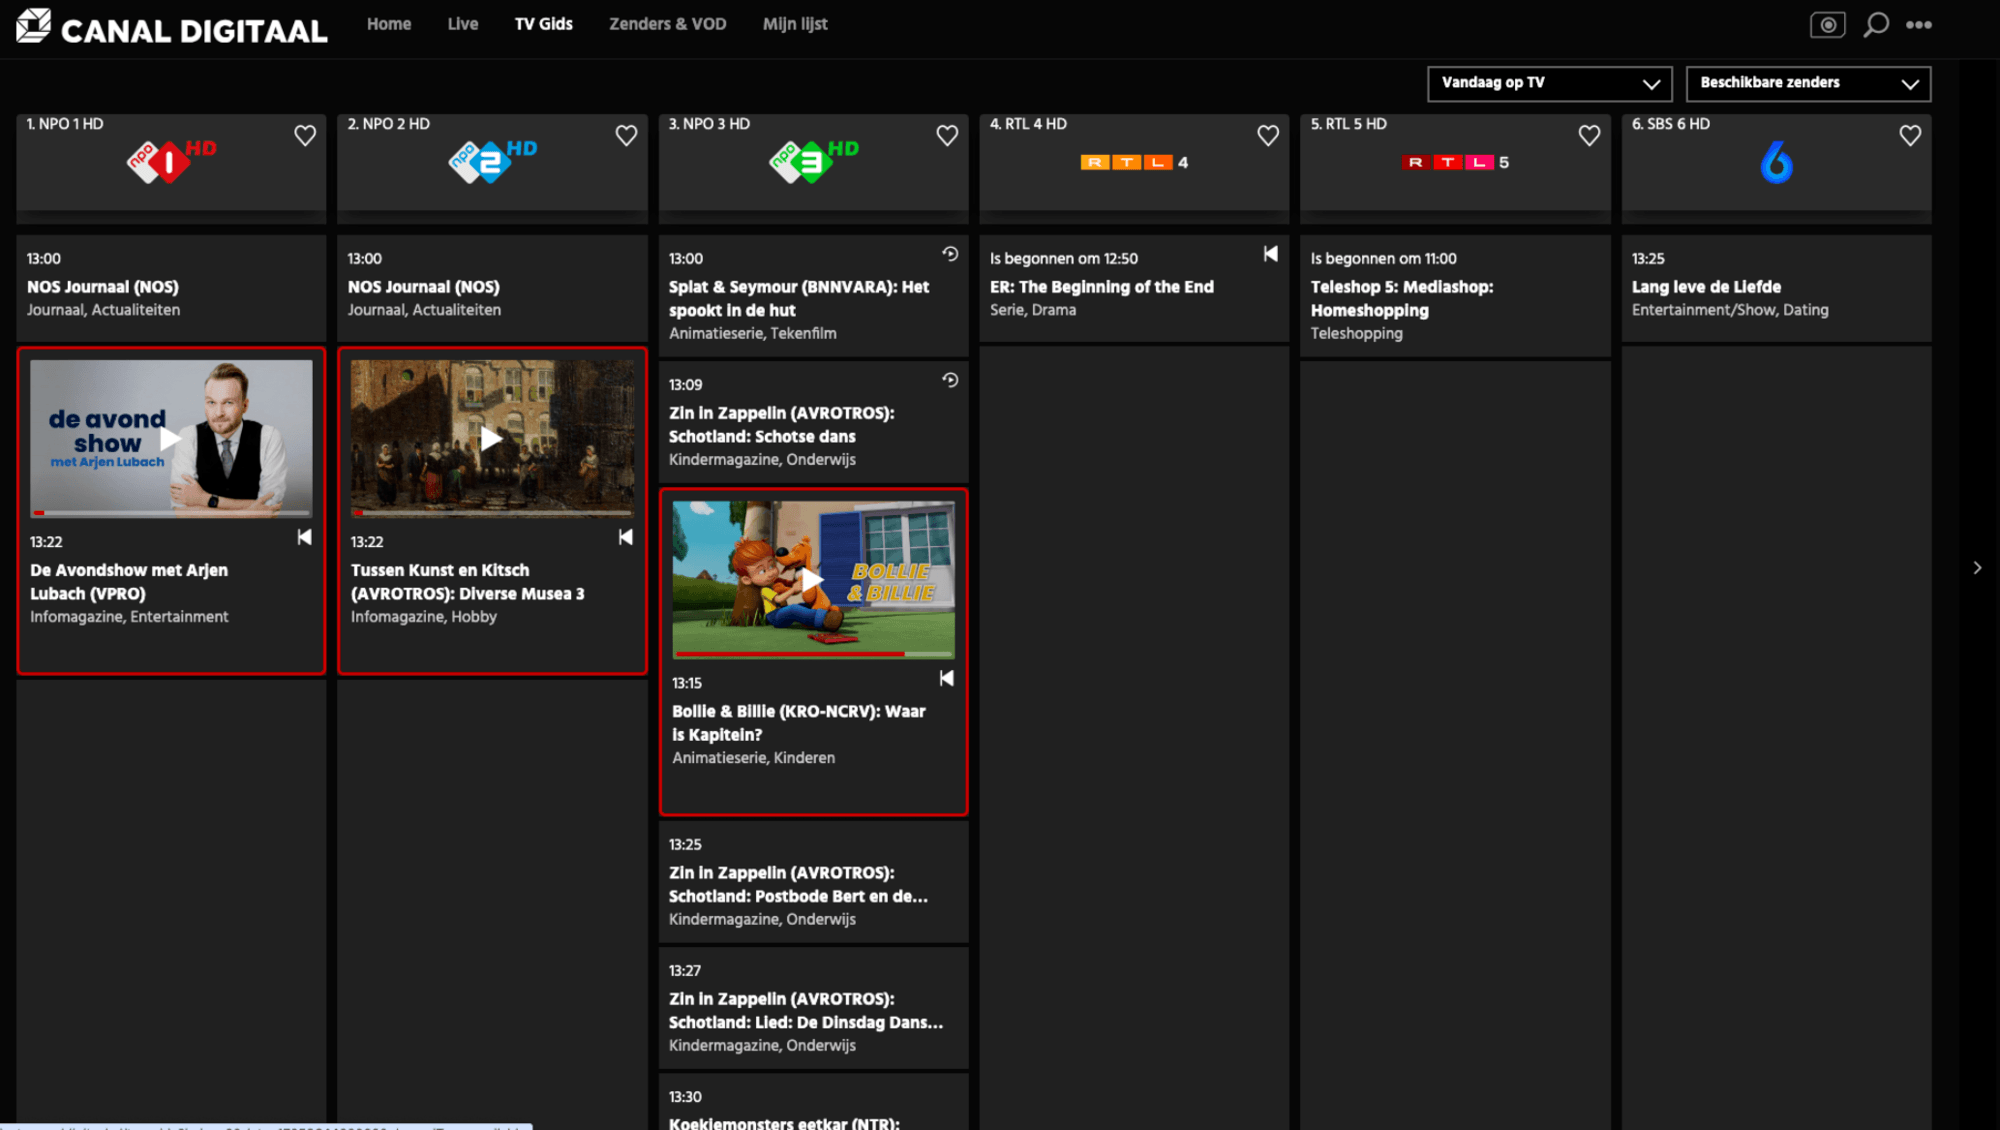
Task: Open Lang leve de Liefde entry
Action: click(x=1776, y=288)
